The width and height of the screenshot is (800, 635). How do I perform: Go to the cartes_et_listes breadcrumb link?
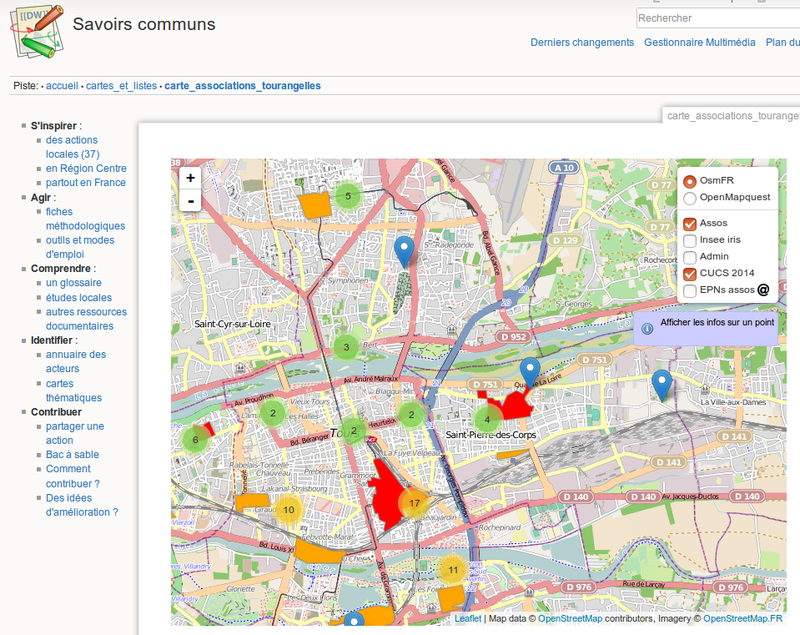[121, 86]
